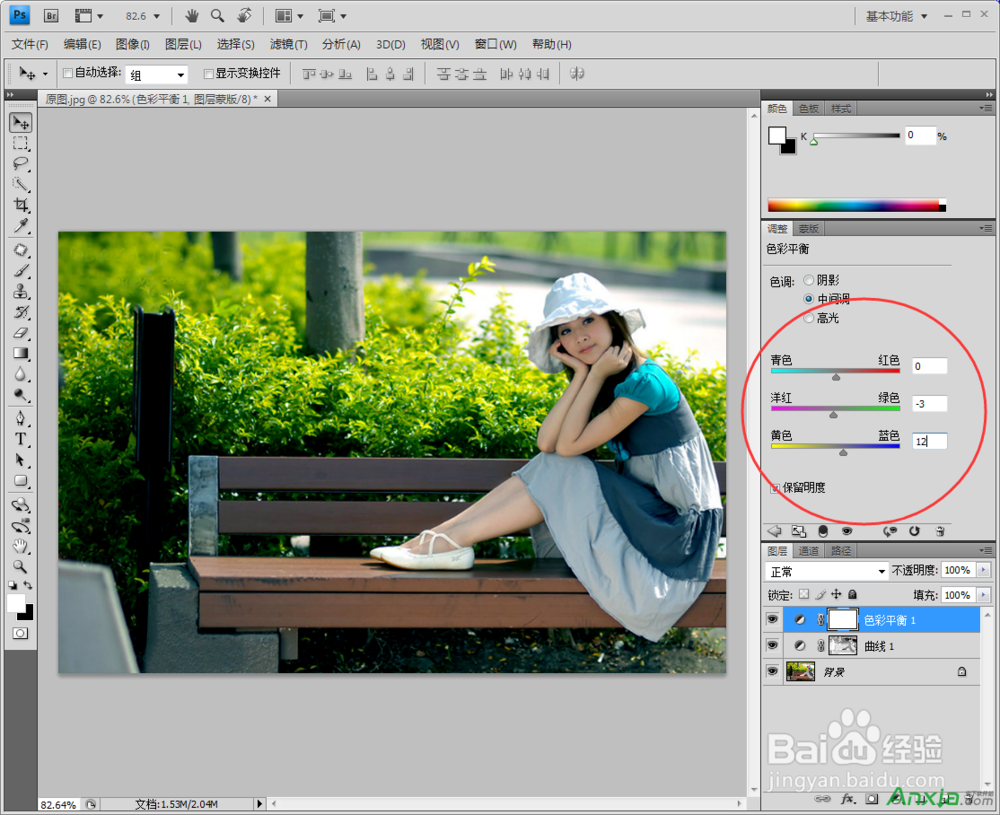This screenshot has width=1000, height=815.
Task: Select the Path Selection tool
Action: pyautogui.click(x=20, y=460)
